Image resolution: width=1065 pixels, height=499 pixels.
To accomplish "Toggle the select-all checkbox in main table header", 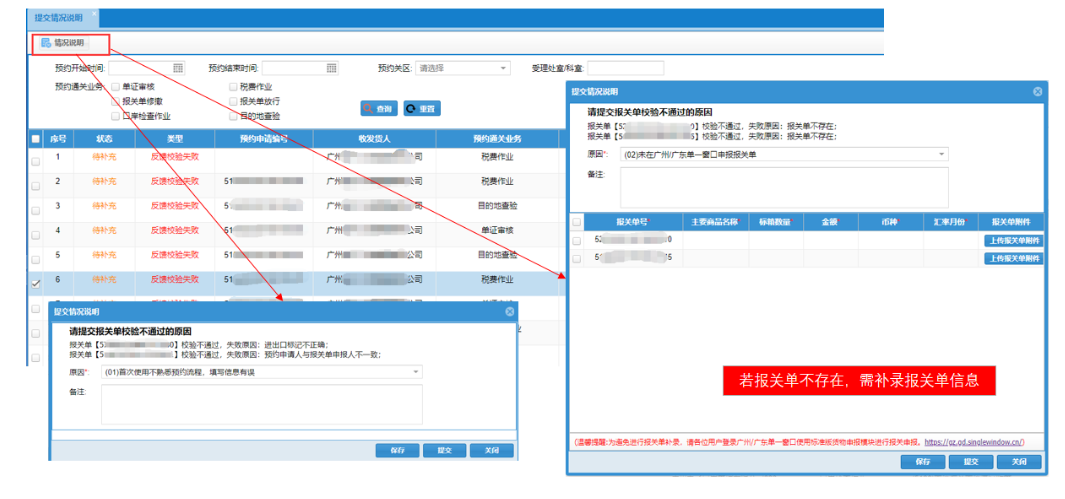I will click(x=35, y=138).
